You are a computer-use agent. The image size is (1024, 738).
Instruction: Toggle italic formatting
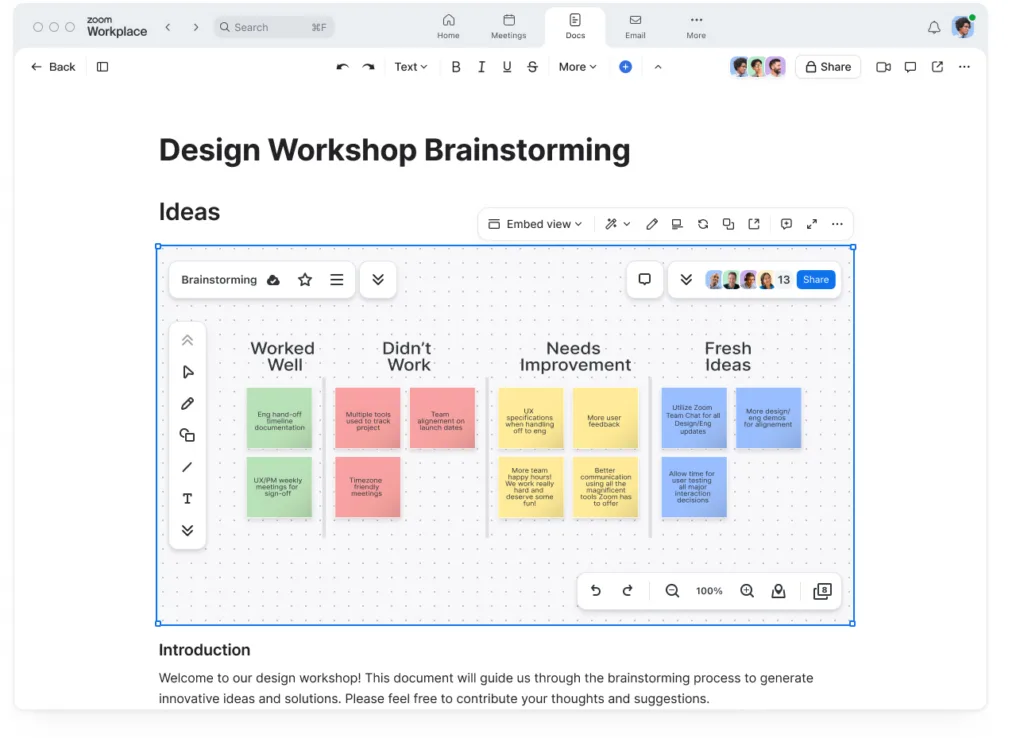481,67
